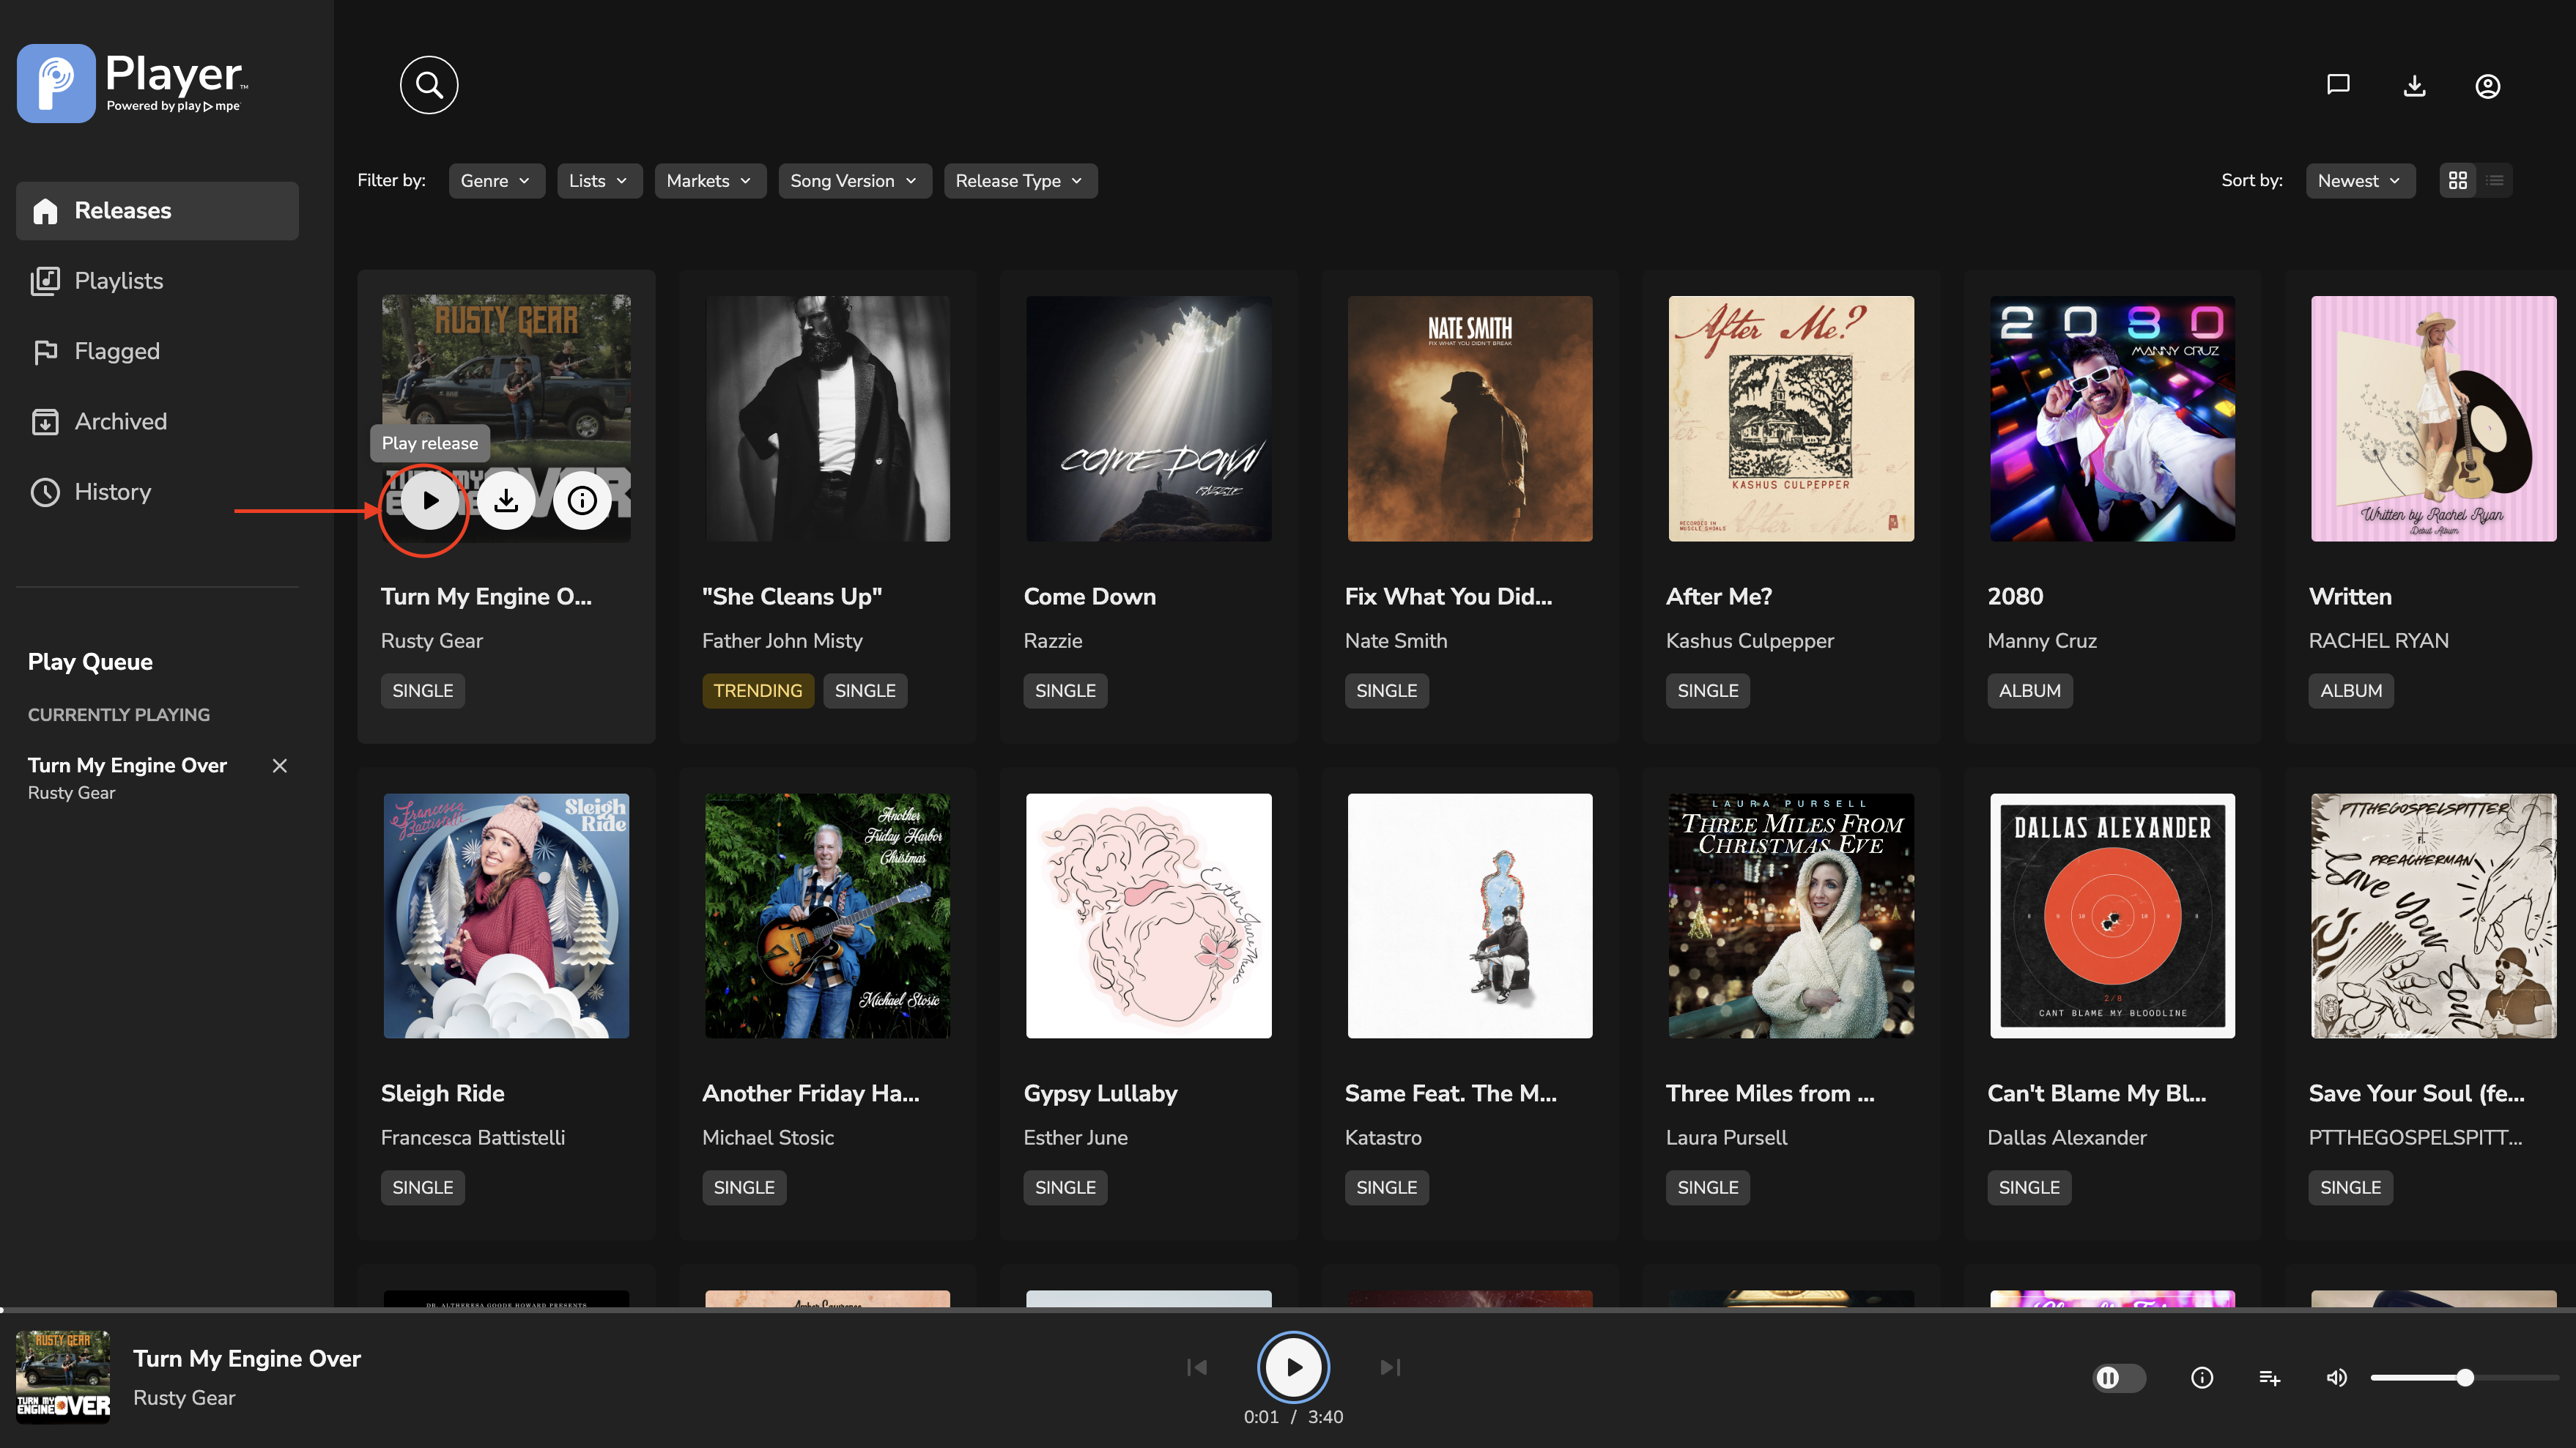Open the Fix What You Did... title
The image size is (2576, 1448).
click(1448, 597)
